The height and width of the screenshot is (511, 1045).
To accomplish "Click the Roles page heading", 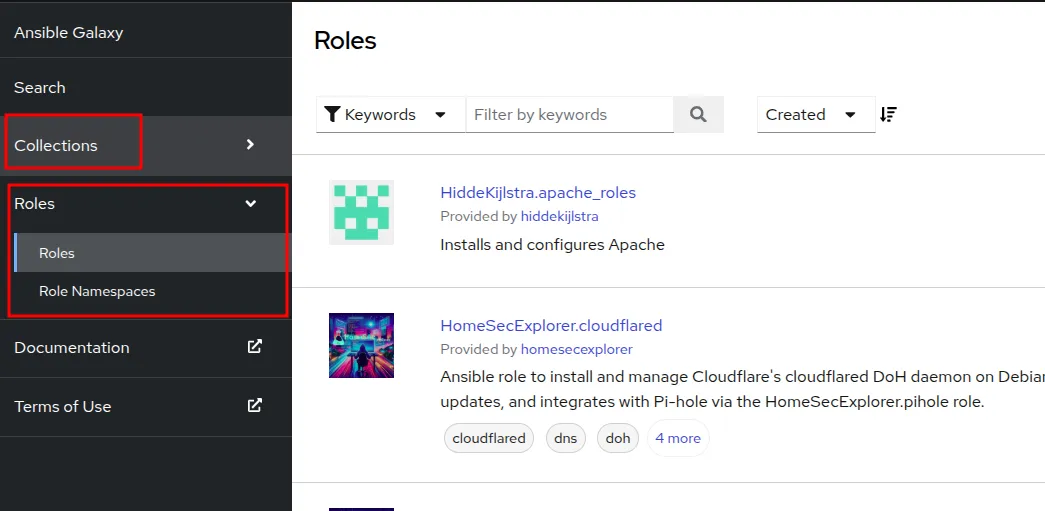I will coord(345,41).
